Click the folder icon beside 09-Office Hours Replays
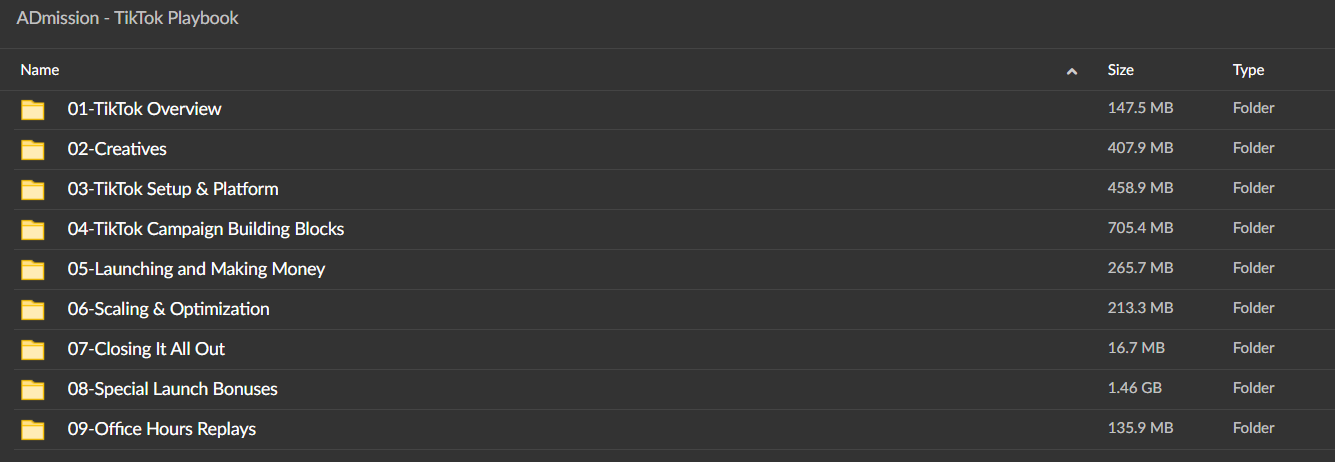The image size is (1335, 462). pos(33,429)
